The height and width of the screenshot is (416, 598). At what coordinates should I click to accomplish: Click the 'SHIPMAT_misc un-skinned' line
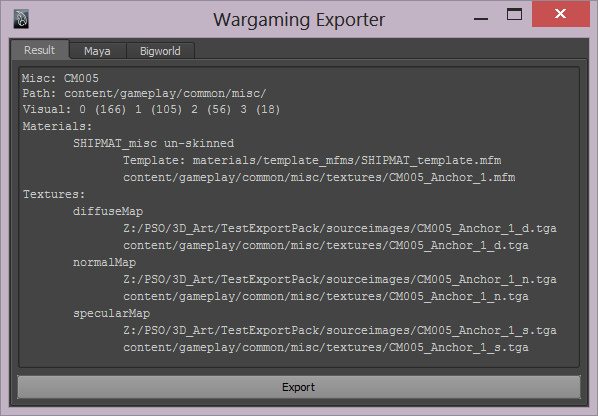[x=153, y=143]
